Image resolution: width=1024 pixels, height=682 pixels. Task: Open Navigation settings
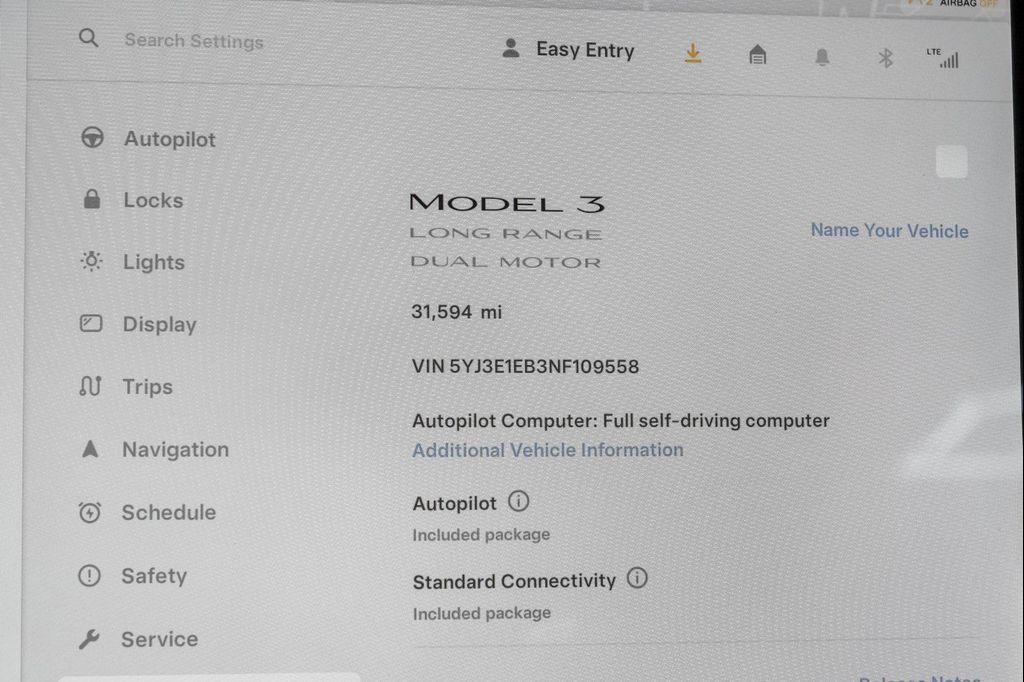pos(154,449)
